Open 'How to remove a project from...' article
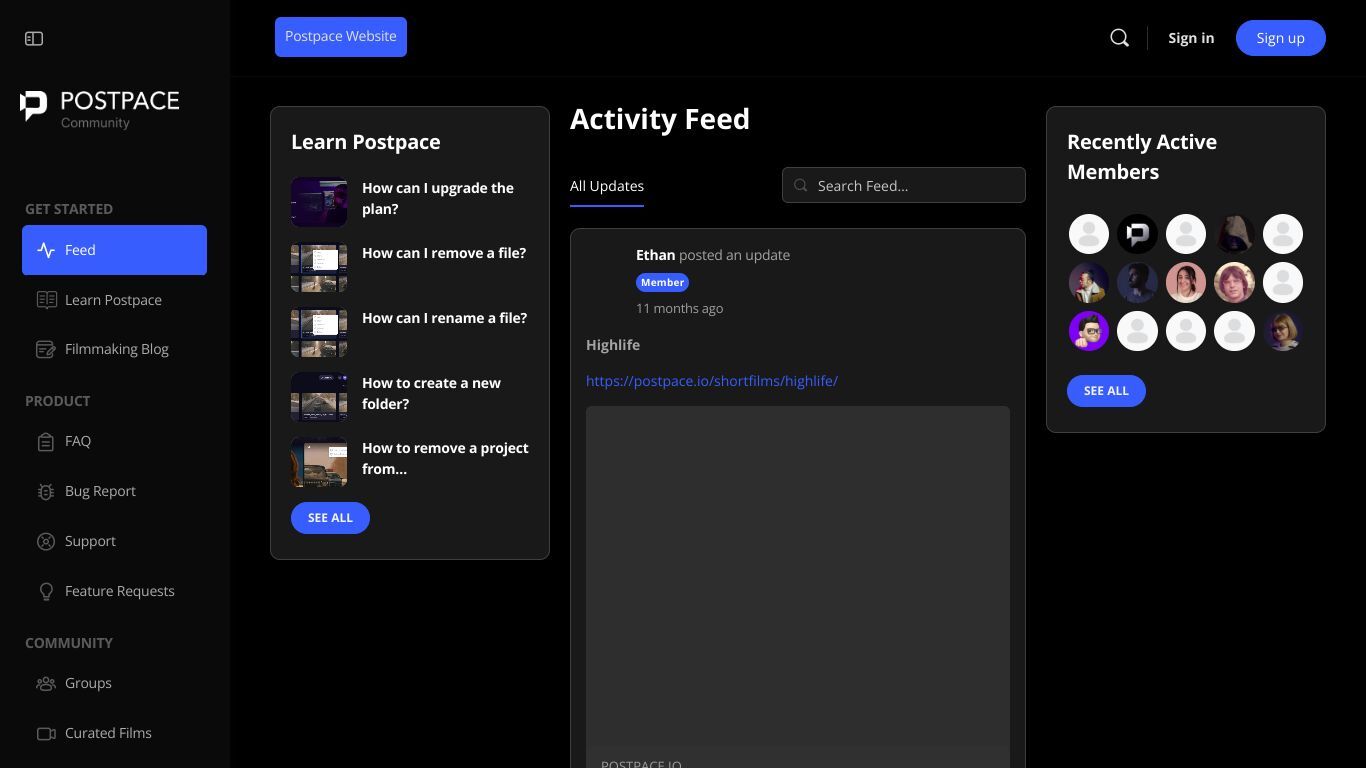The height and width of the screenshot is (768, 1366). pyautogui.click(x=446, y=458)
